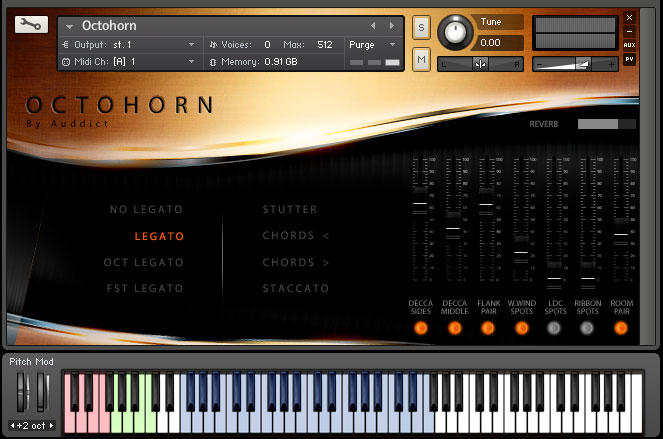Open the Midi Channel dropdown

click(191, 61)
